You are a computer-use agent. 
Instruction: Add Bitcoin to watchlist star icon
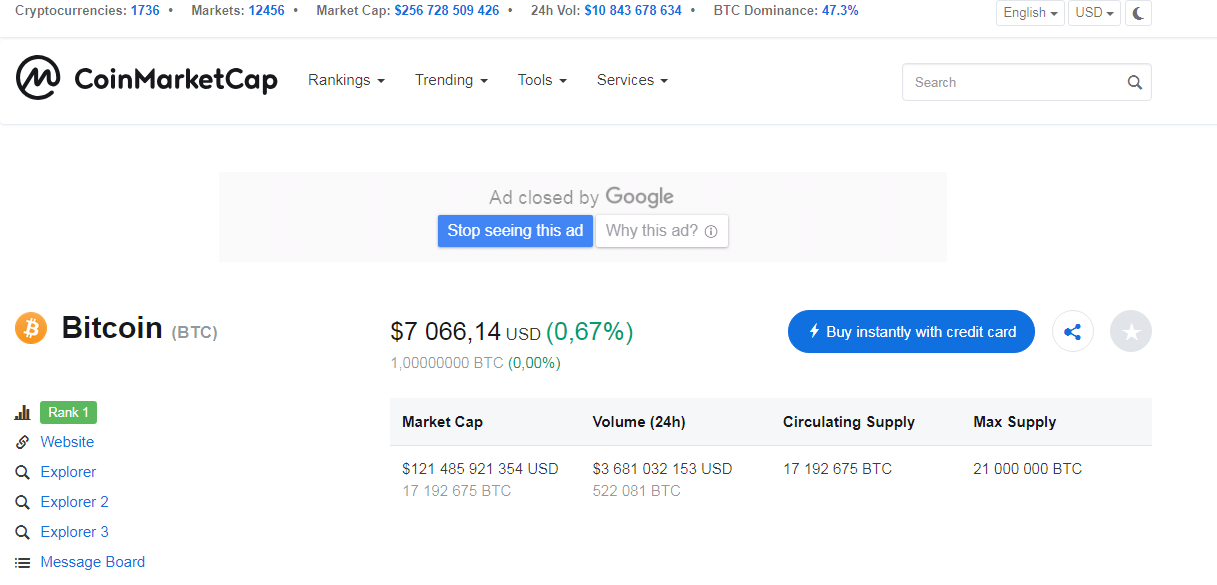(1131, 331)
